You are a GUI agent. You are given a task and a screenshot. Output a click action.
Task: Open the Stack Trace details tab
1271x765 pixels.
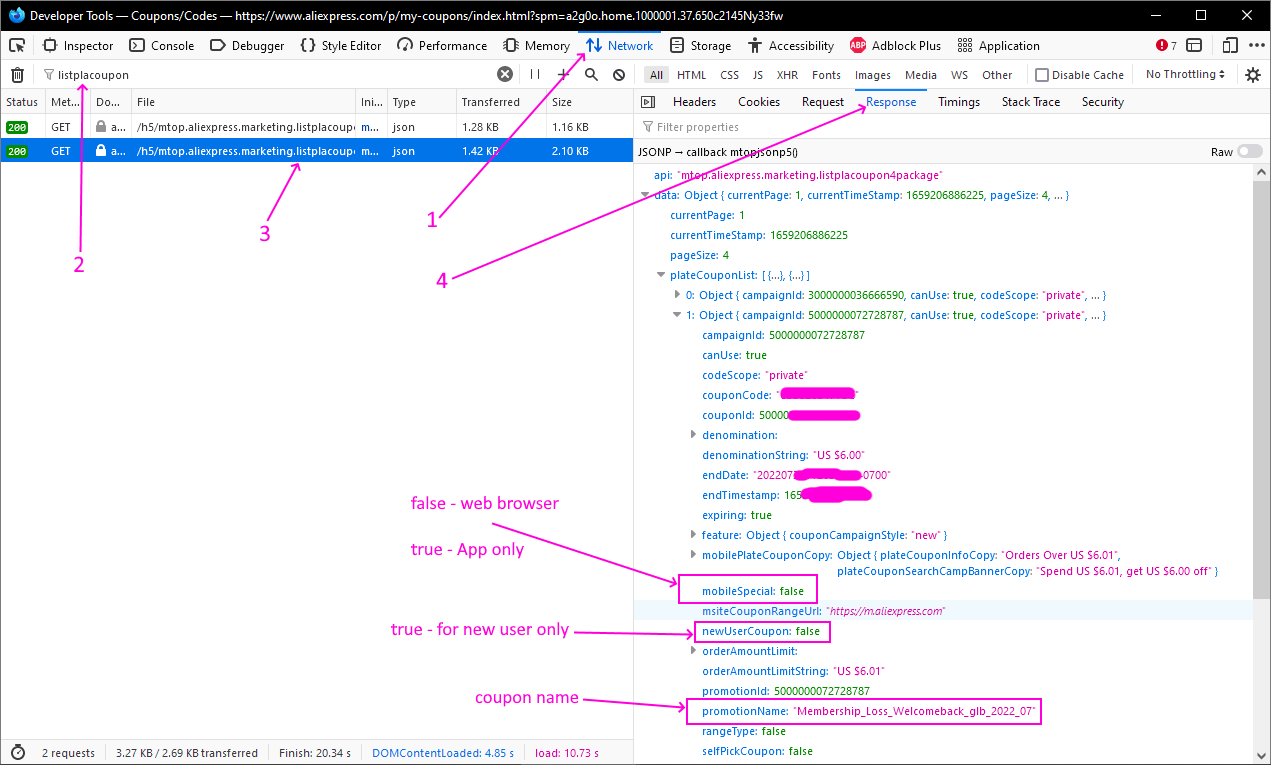(1031, 102)
